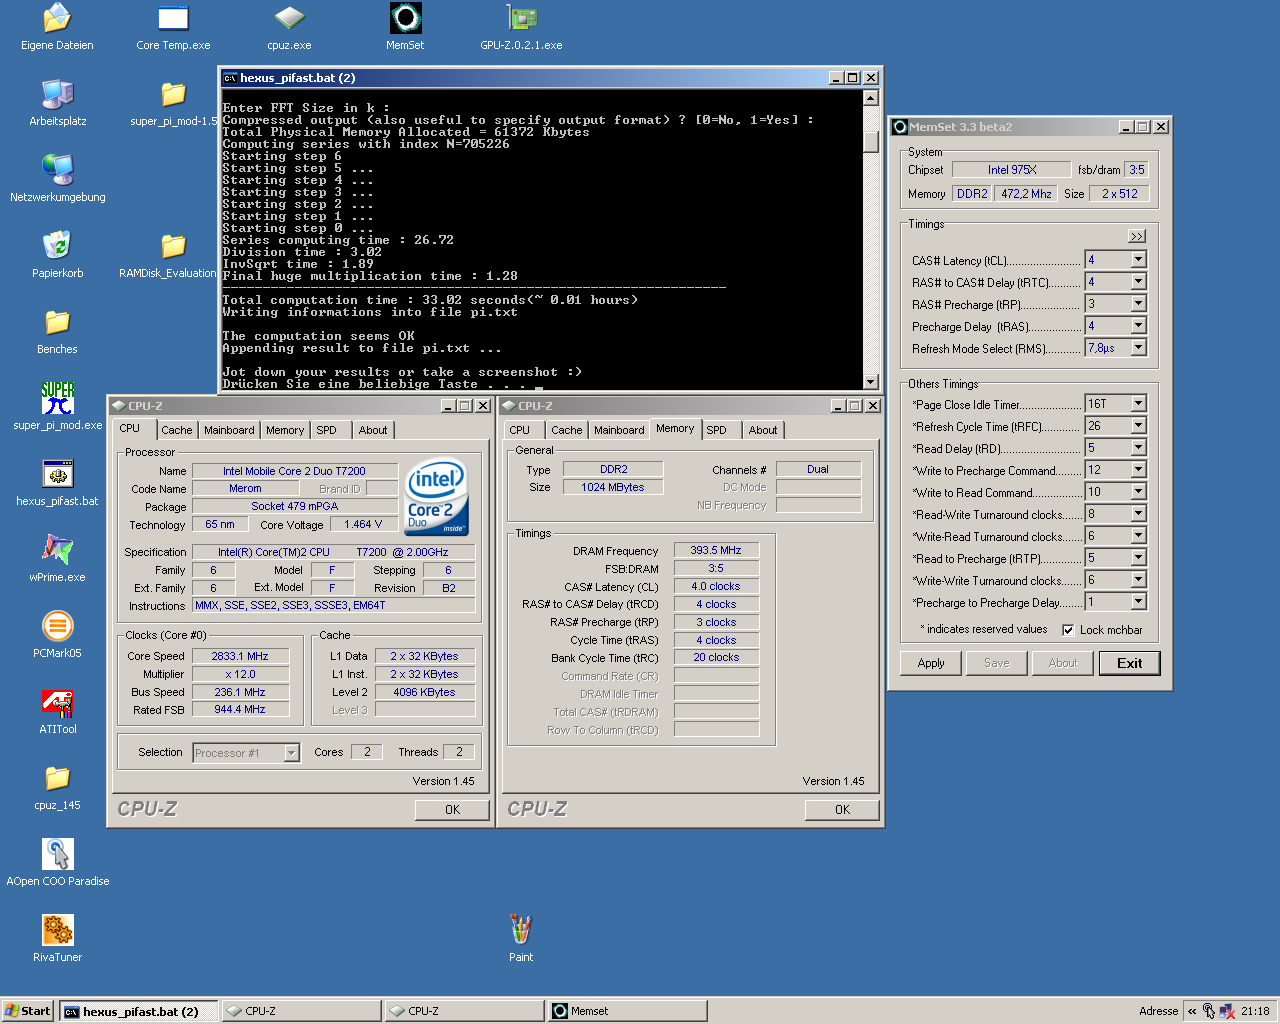The width and height of the screenshot is (1280, 1024).
Task: Click OK in the left CPU-Z window
Action: click(452, 810)
